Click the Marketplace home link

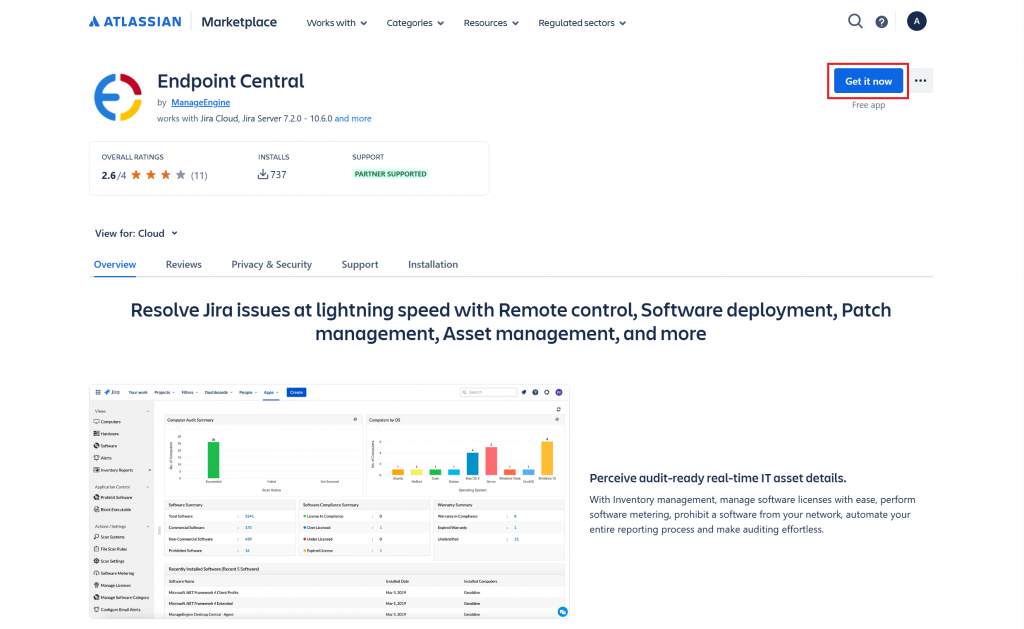pyautogui.click(x=239, y=22)
